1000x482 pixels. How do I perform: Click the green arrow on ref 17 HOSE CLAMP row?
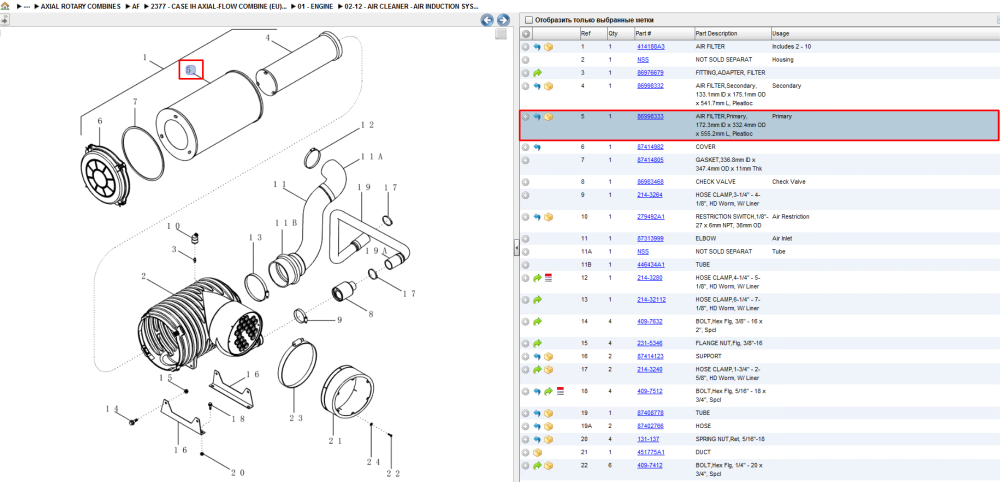(537, 370)
